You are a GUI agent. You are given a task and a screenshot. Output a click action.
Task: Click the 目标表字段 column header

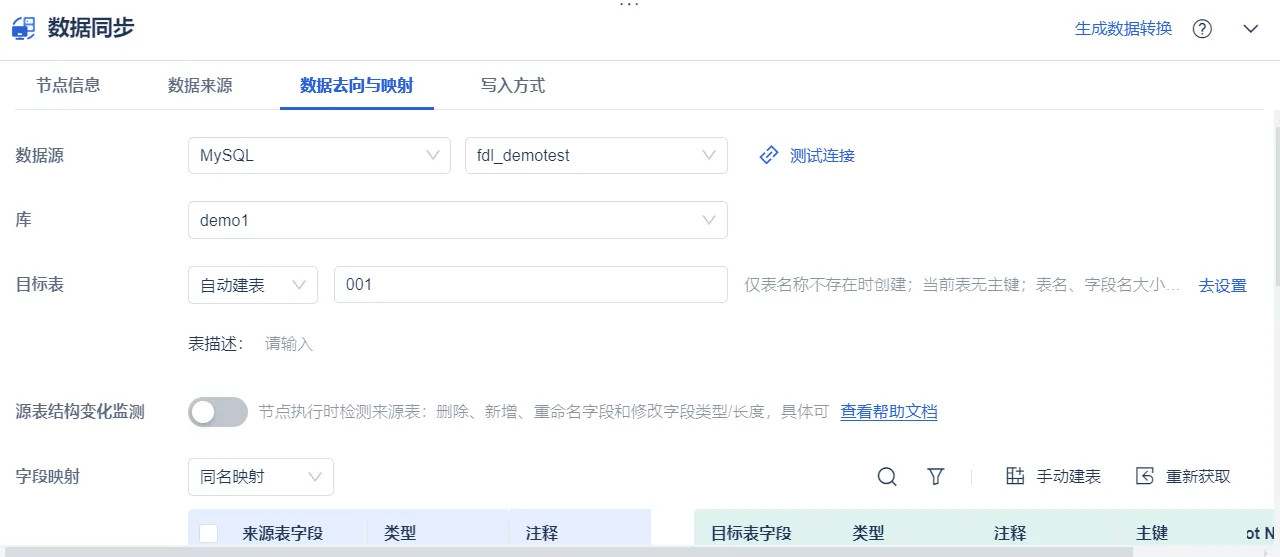pyautogui.click(x=751, y=533)
